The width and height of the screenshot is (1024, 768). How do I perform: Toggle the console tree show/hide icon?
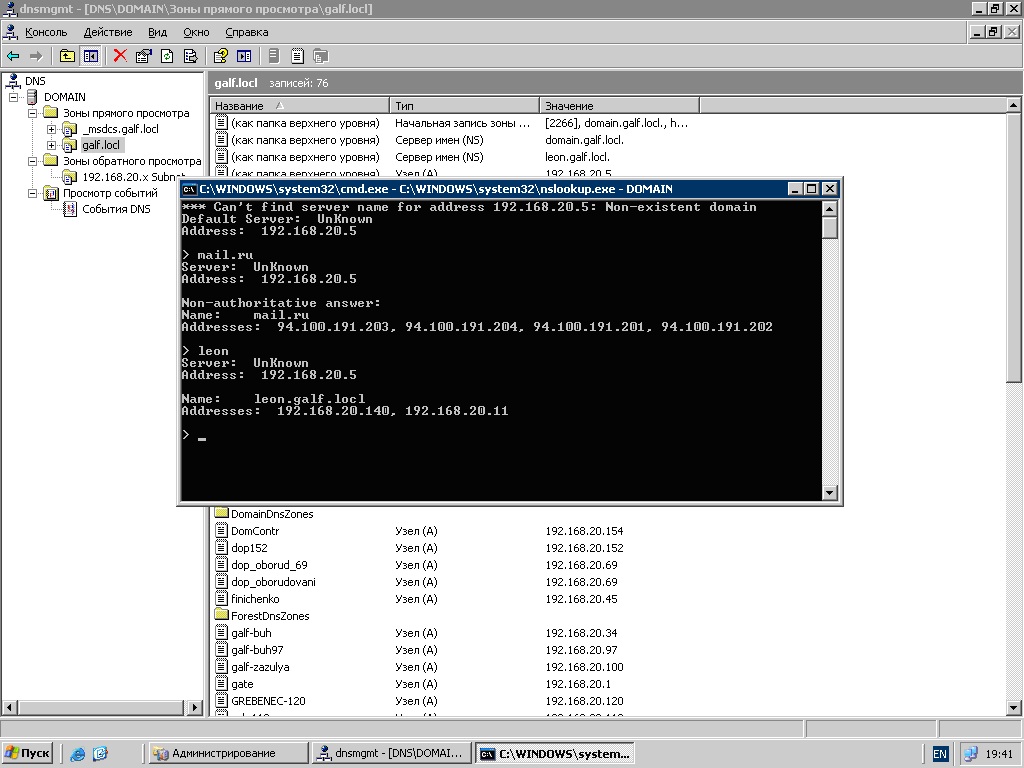coord(90,56)
